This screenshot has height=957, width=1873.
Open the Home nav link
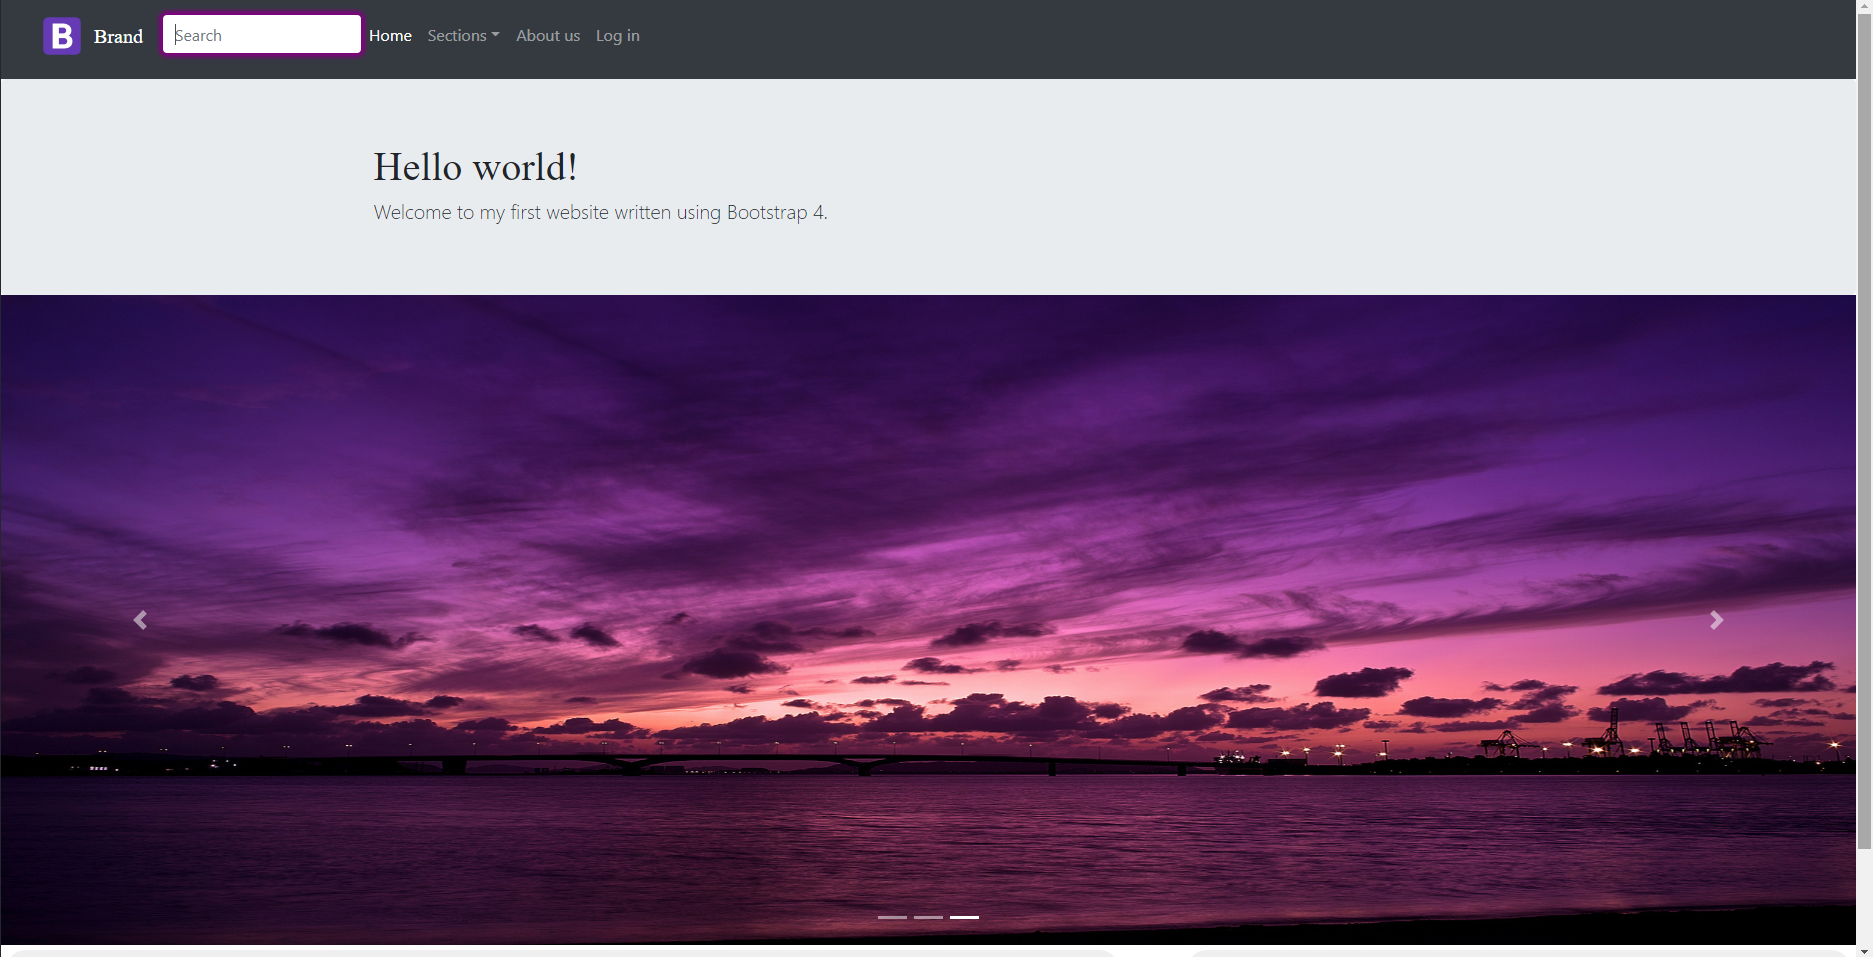coord(390,36)
